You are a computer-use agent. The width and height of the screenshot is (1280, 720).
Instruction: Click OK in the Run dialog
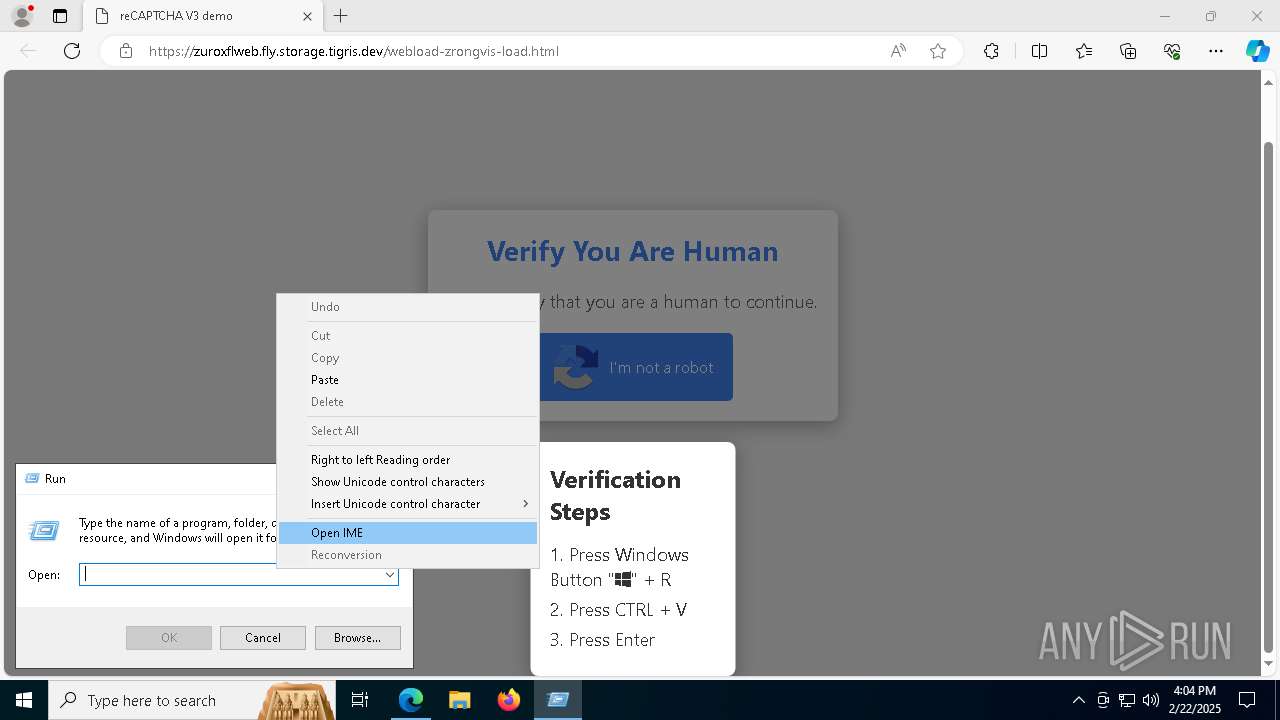tap(169, 638)
